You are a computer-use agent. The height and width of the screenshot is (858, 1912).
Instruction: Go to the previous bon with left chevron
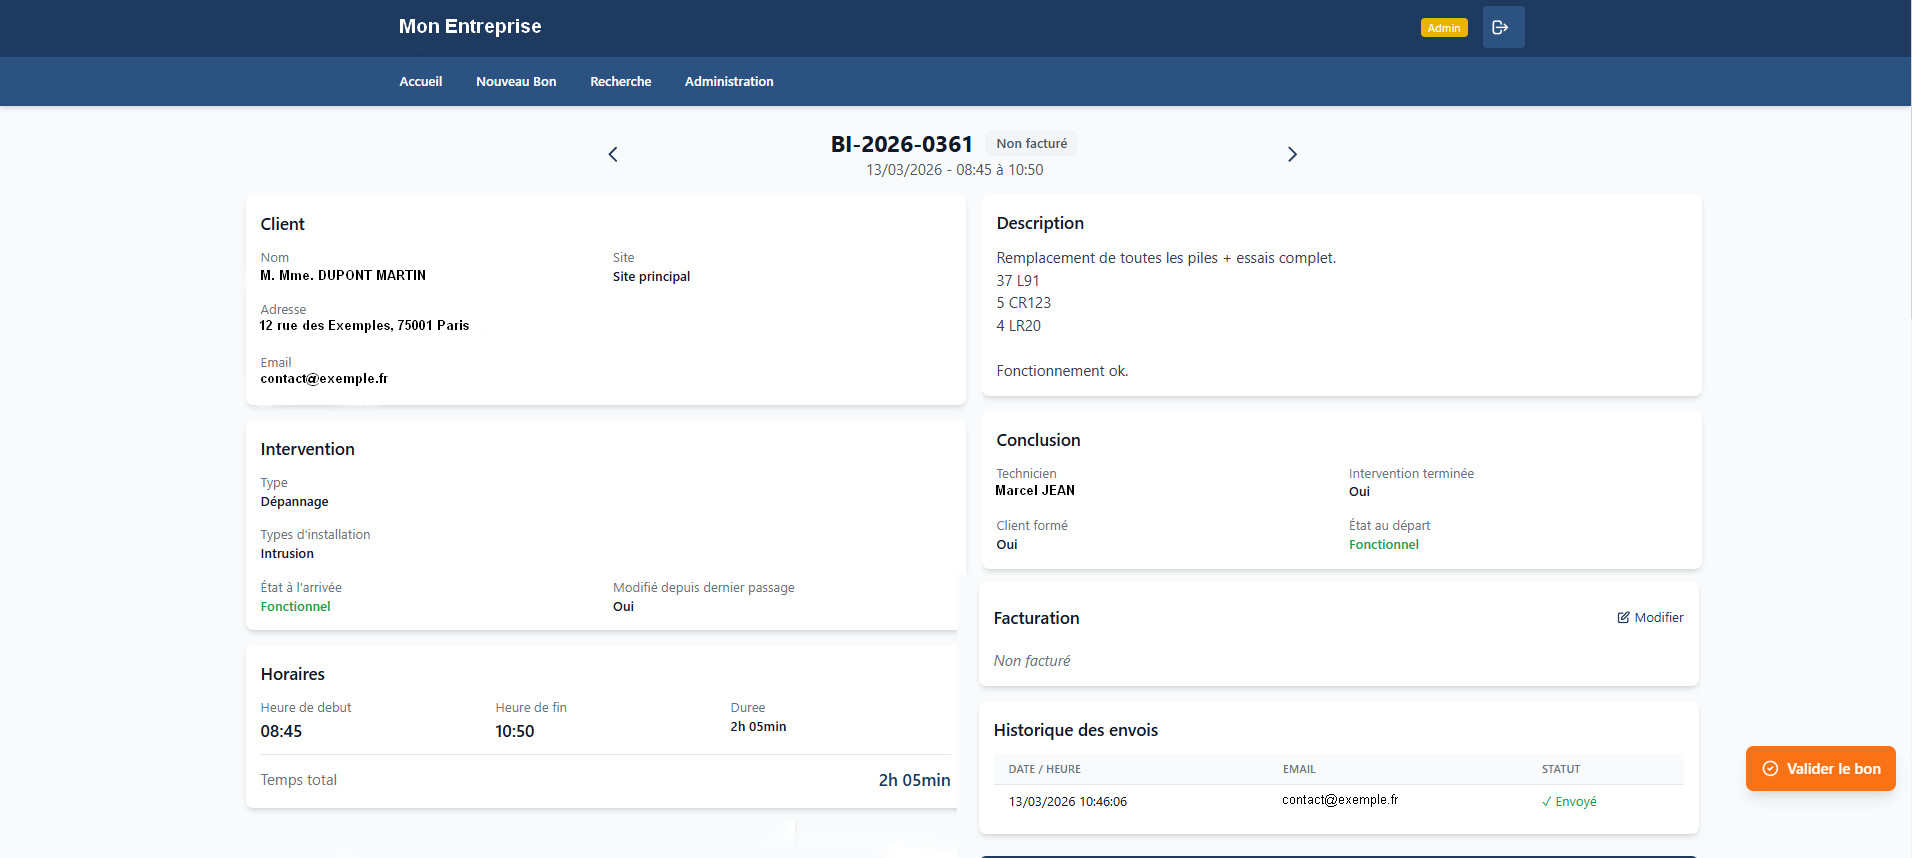613,154
